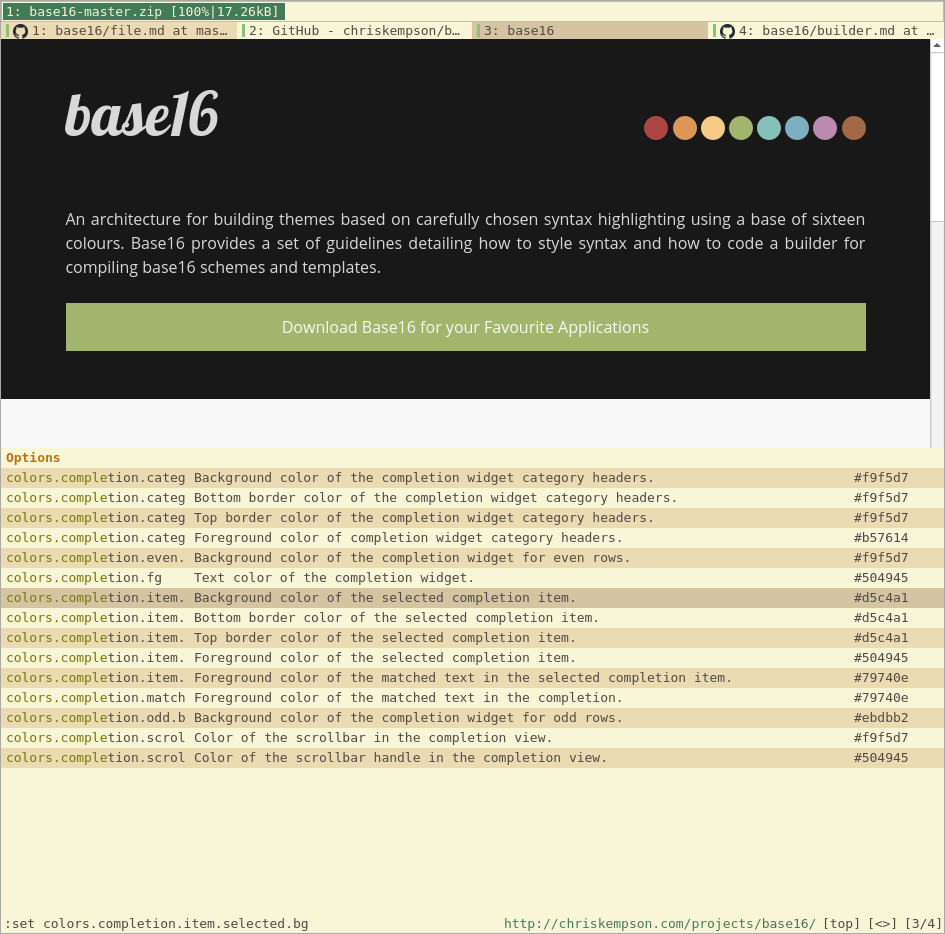945x934 pixels.
Task: Click the orange colour dot
Action: [x=685, y=128]
